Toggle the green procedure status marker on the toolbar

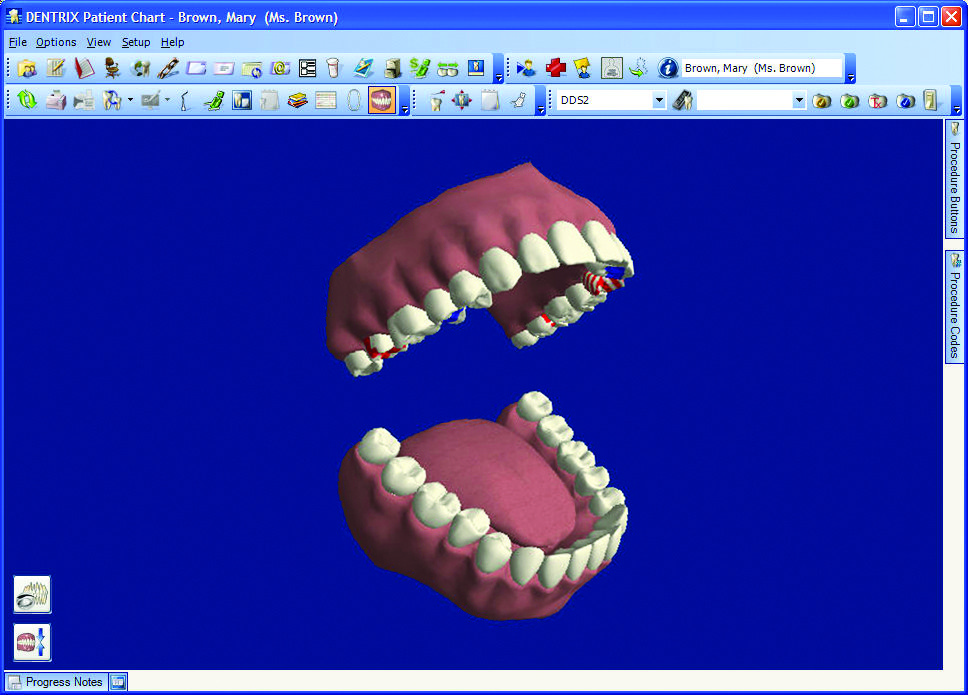point(847,100)
